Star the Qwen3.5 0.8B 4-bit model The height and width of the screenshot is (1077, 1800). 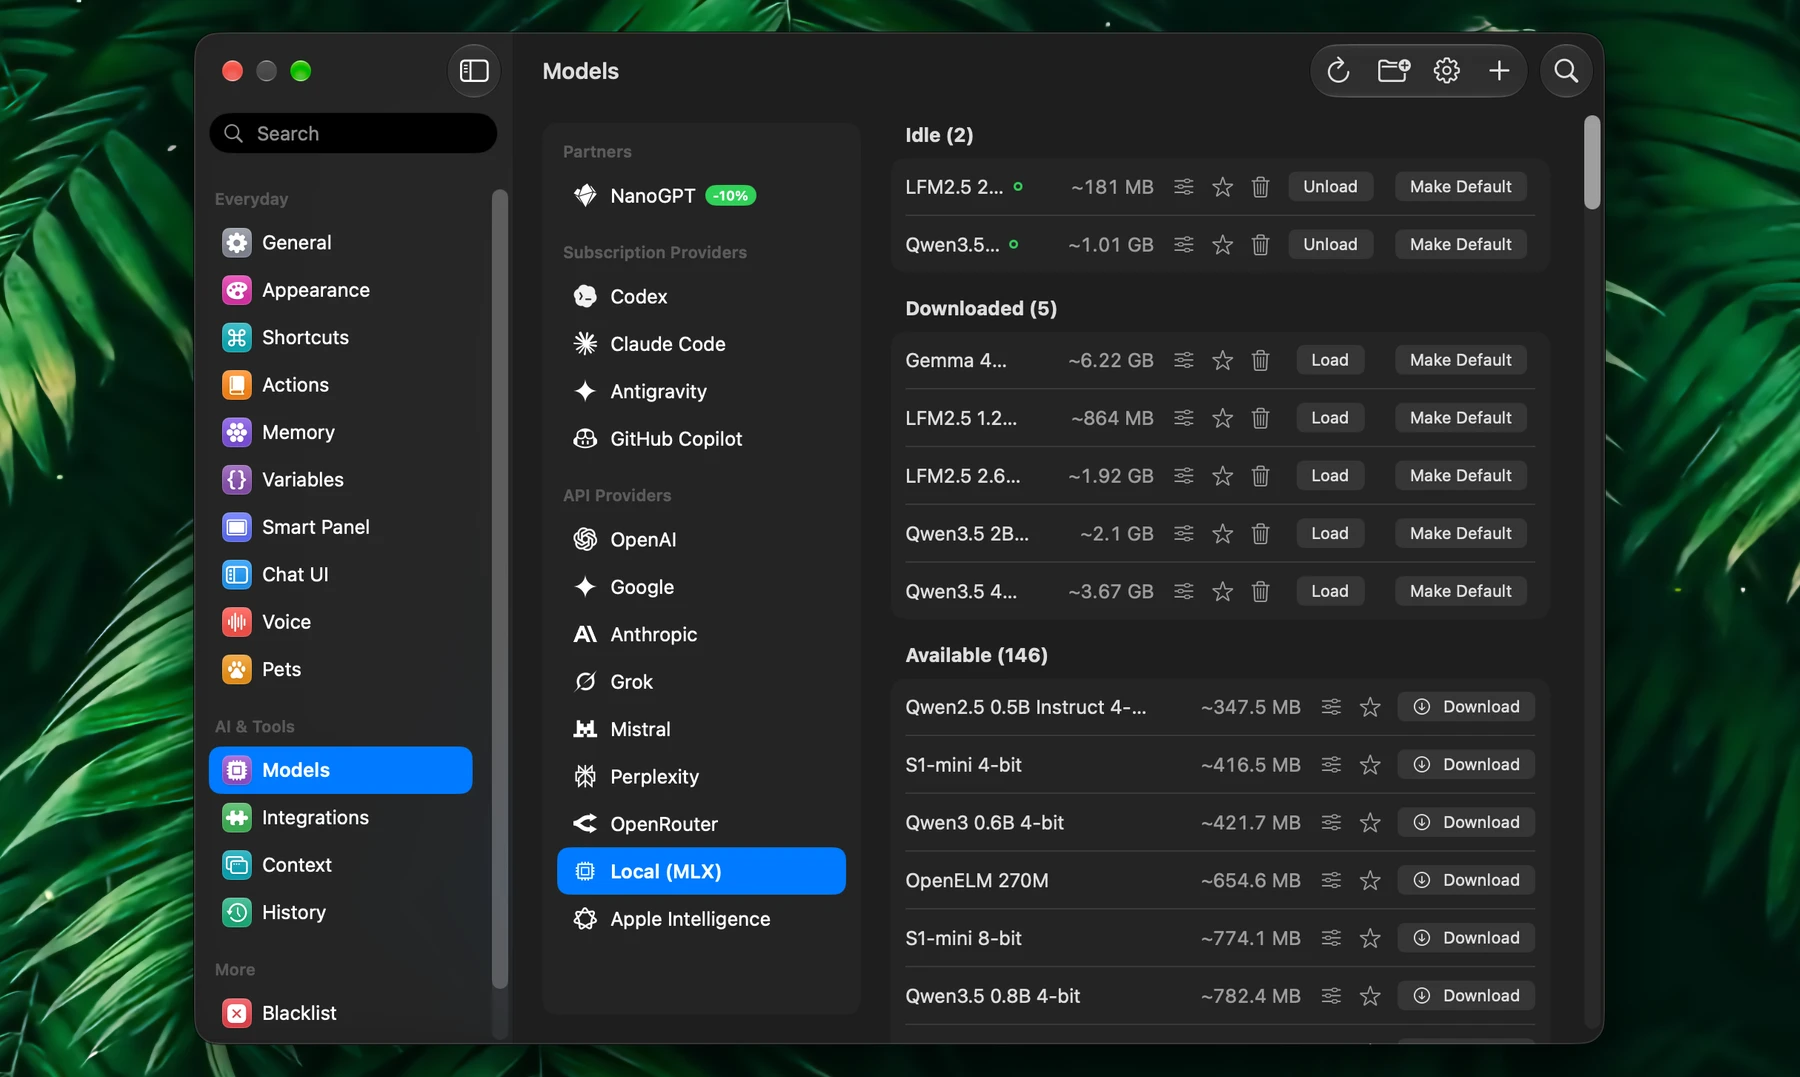pos(1370,996)
